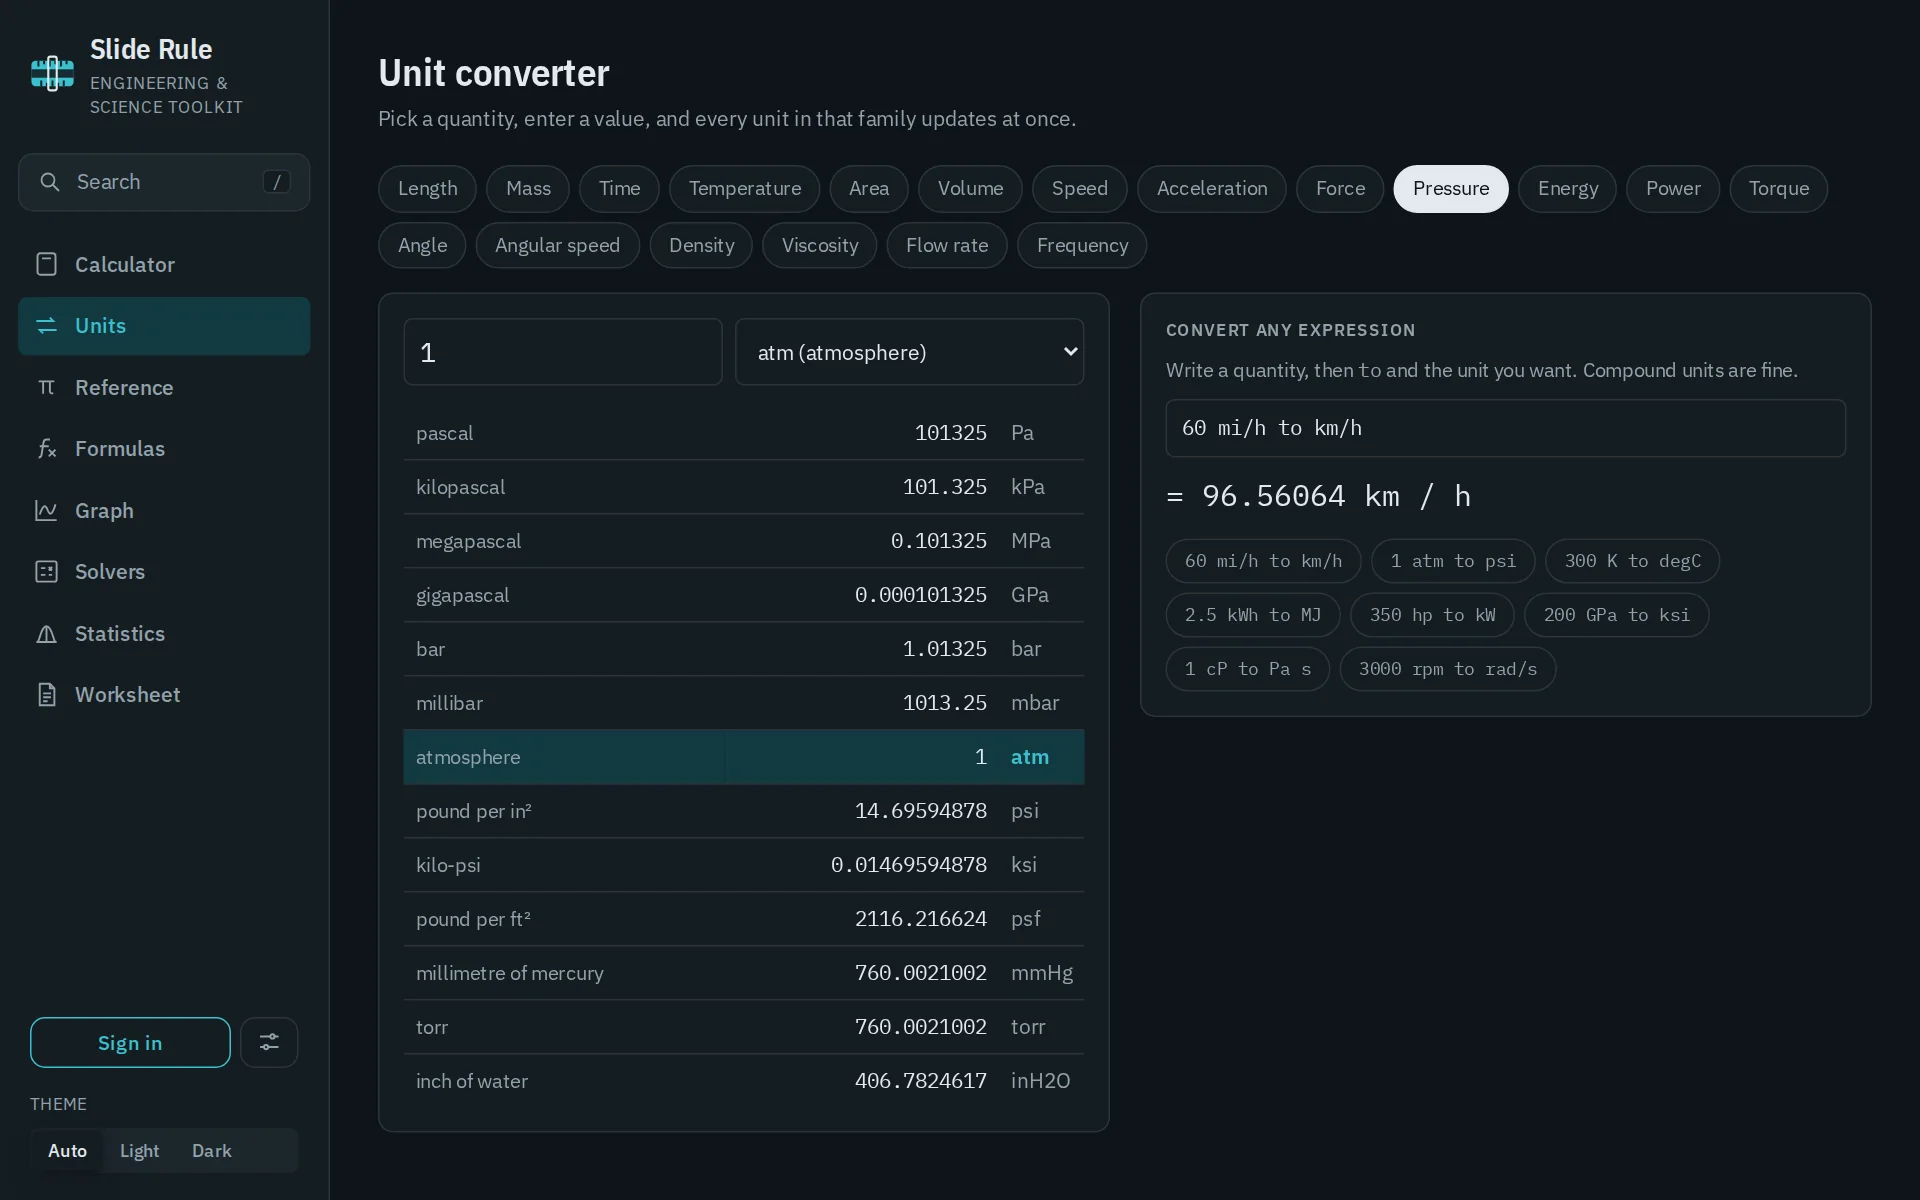Use the '1 atm to psi' example
The height and width of the screenshot is (1200, 1920).
tap(1453, 561)
